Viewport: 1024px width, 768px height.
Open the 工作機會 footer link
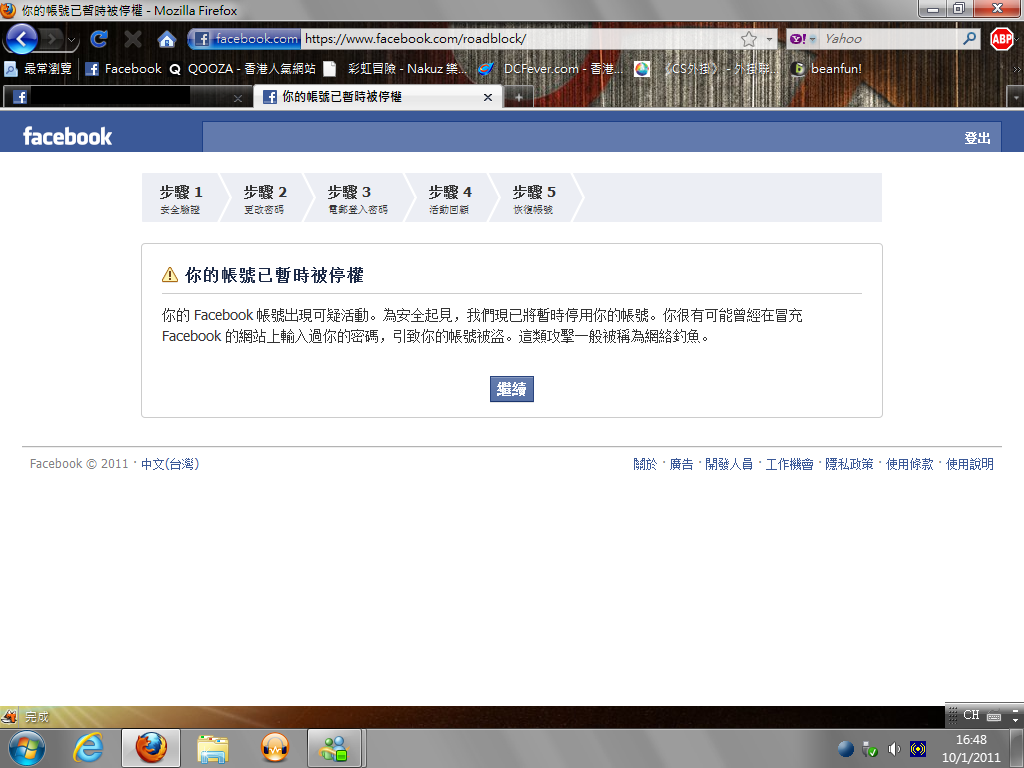[789, 464]
